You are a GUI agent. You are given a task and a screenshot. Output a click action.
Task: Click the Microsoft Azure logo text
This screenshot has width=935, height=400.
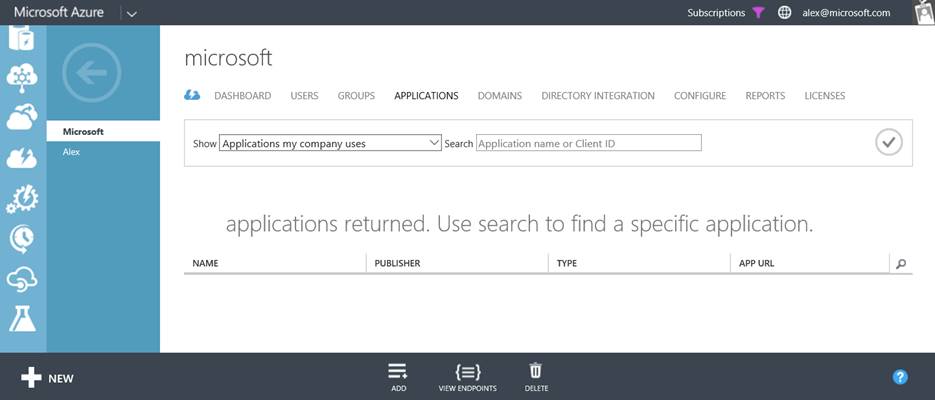pyautogui.click(x=59, y=12)
